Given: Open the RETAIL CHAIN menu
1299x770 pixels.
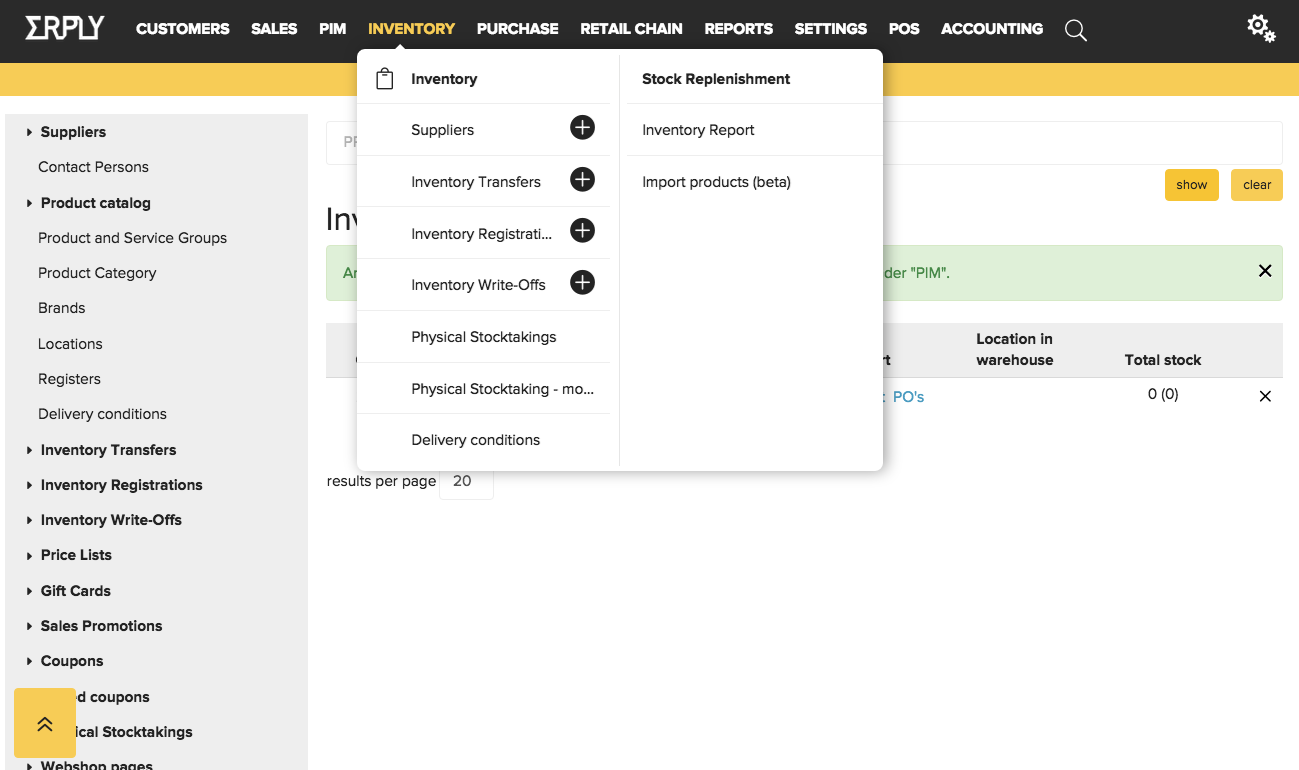Looking at the screenshot, I should [x=631, y=29].
